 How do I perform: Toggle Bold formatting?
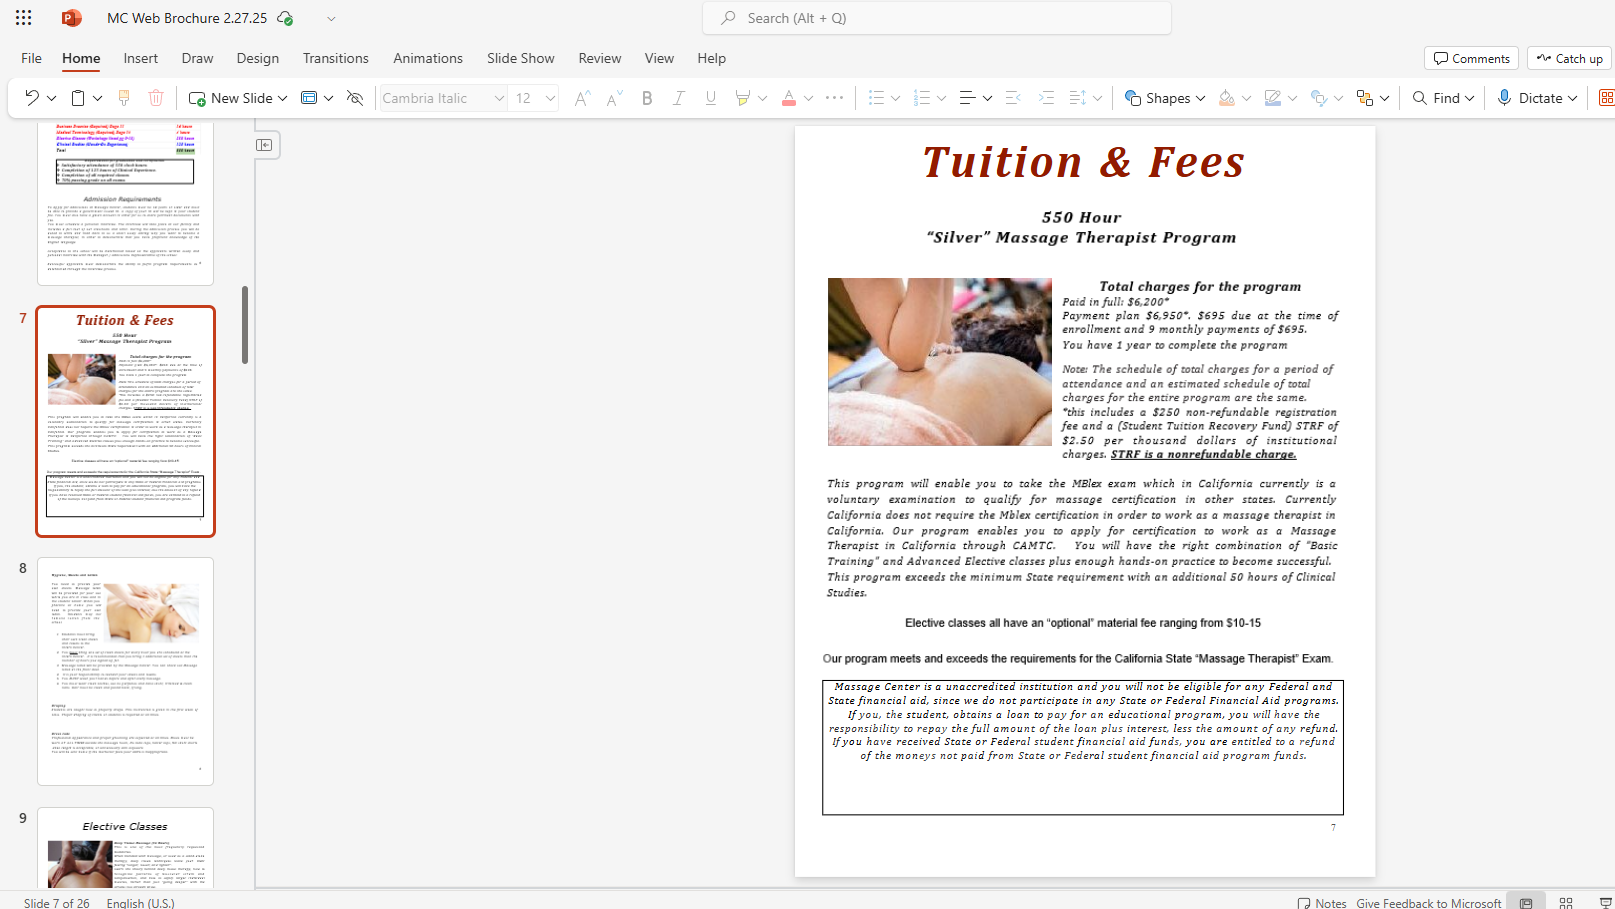[647, 98]
